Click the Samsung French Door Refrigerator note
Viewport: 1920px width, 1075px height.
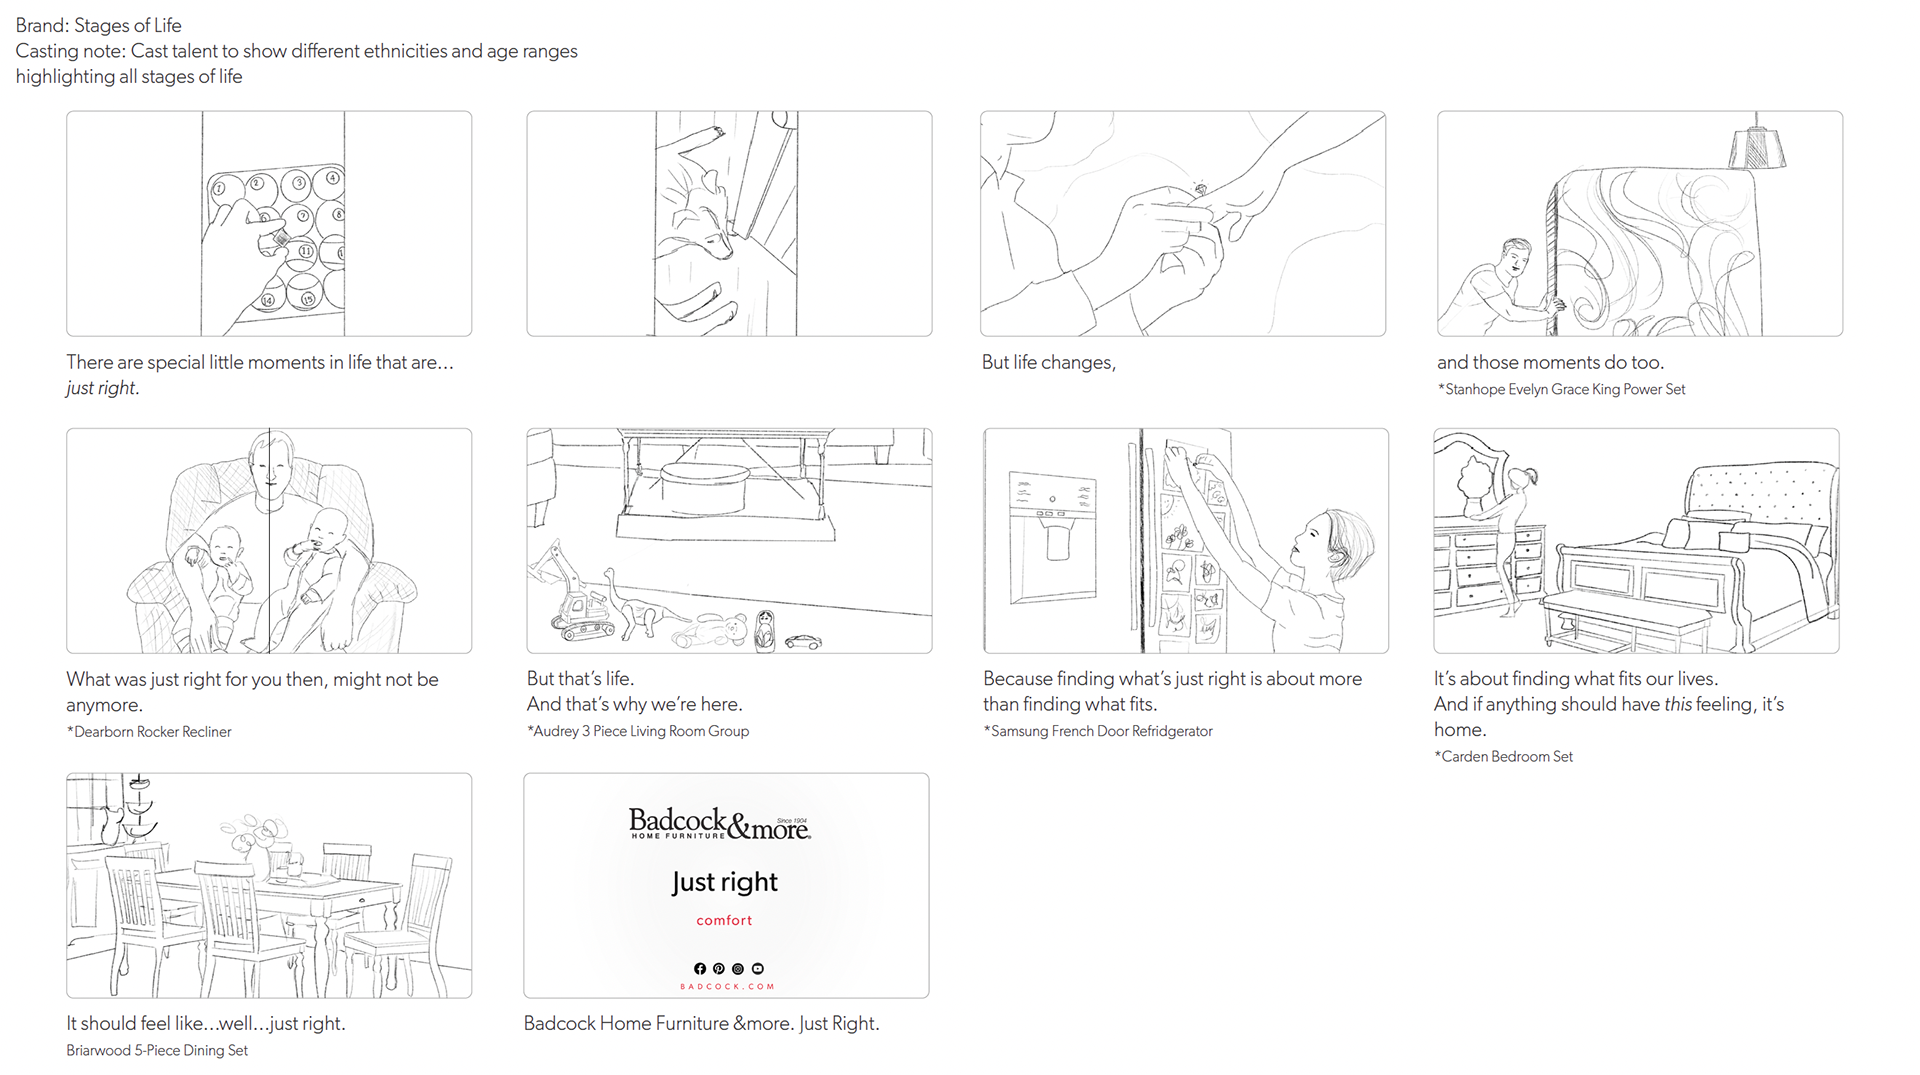1098,731
